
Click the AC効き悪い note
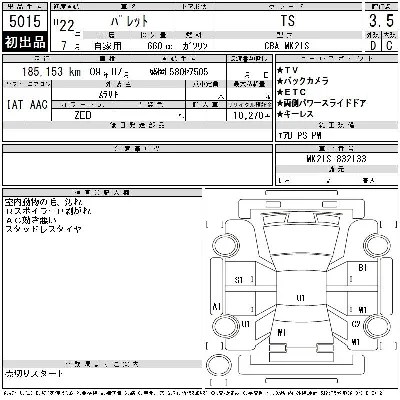click(x=31, y=220)
